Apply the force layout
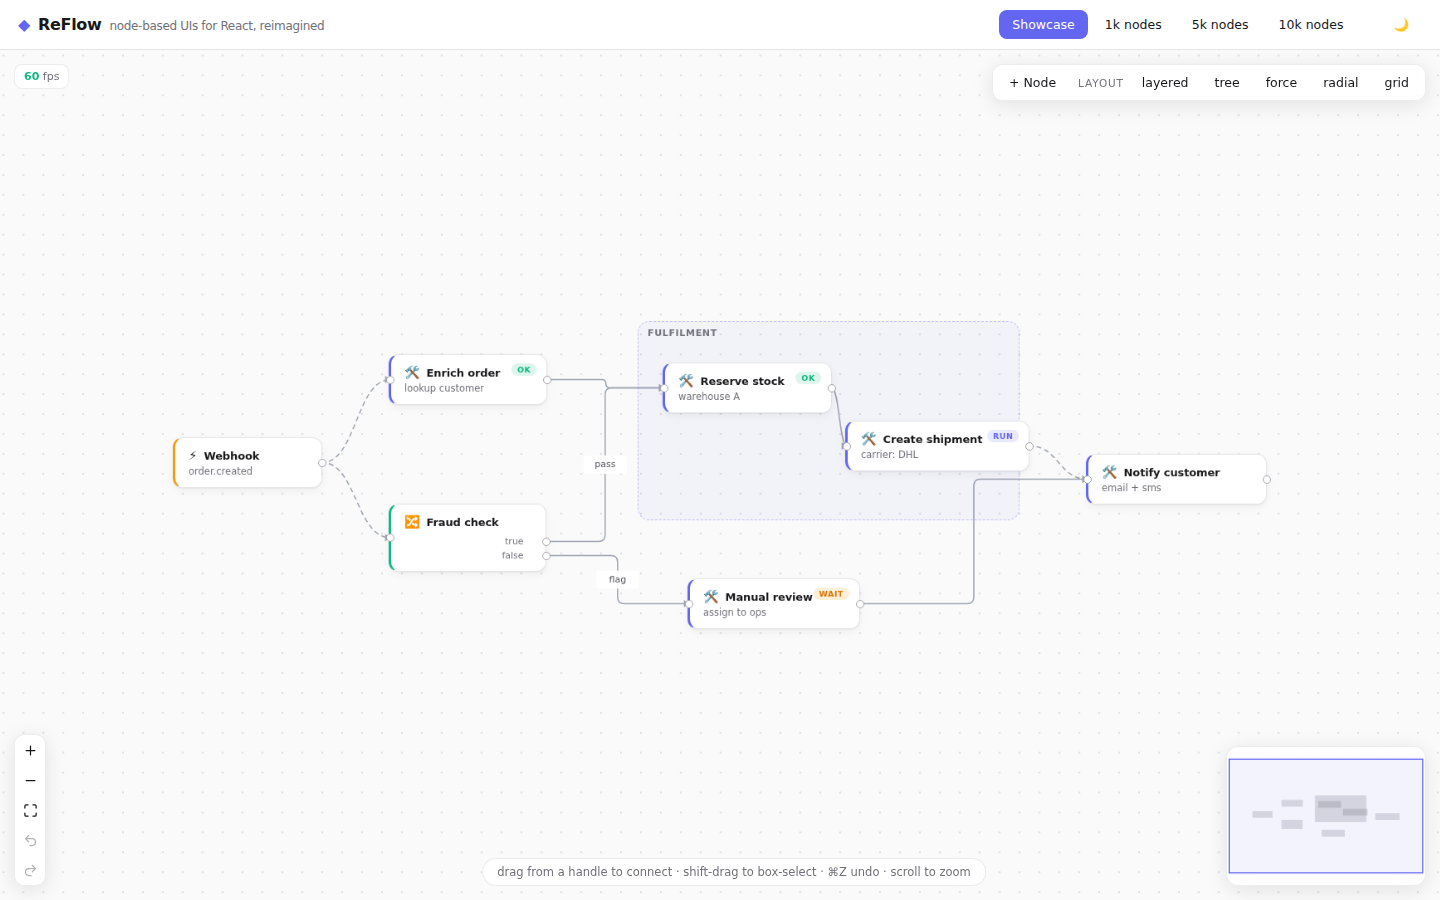This screenshot has height=900, width=1440. pos(1281,83)
